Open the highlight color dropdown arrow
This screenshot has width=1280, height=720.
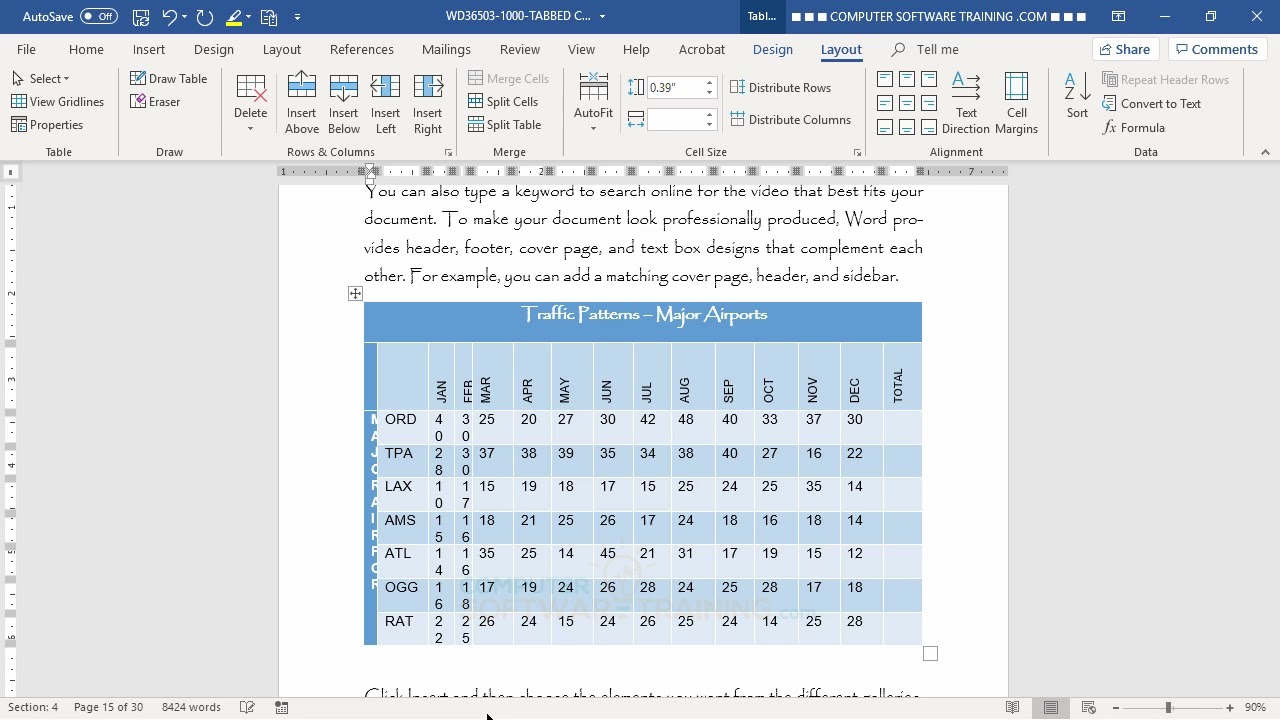pyautogui.click(x=249, y=17)
